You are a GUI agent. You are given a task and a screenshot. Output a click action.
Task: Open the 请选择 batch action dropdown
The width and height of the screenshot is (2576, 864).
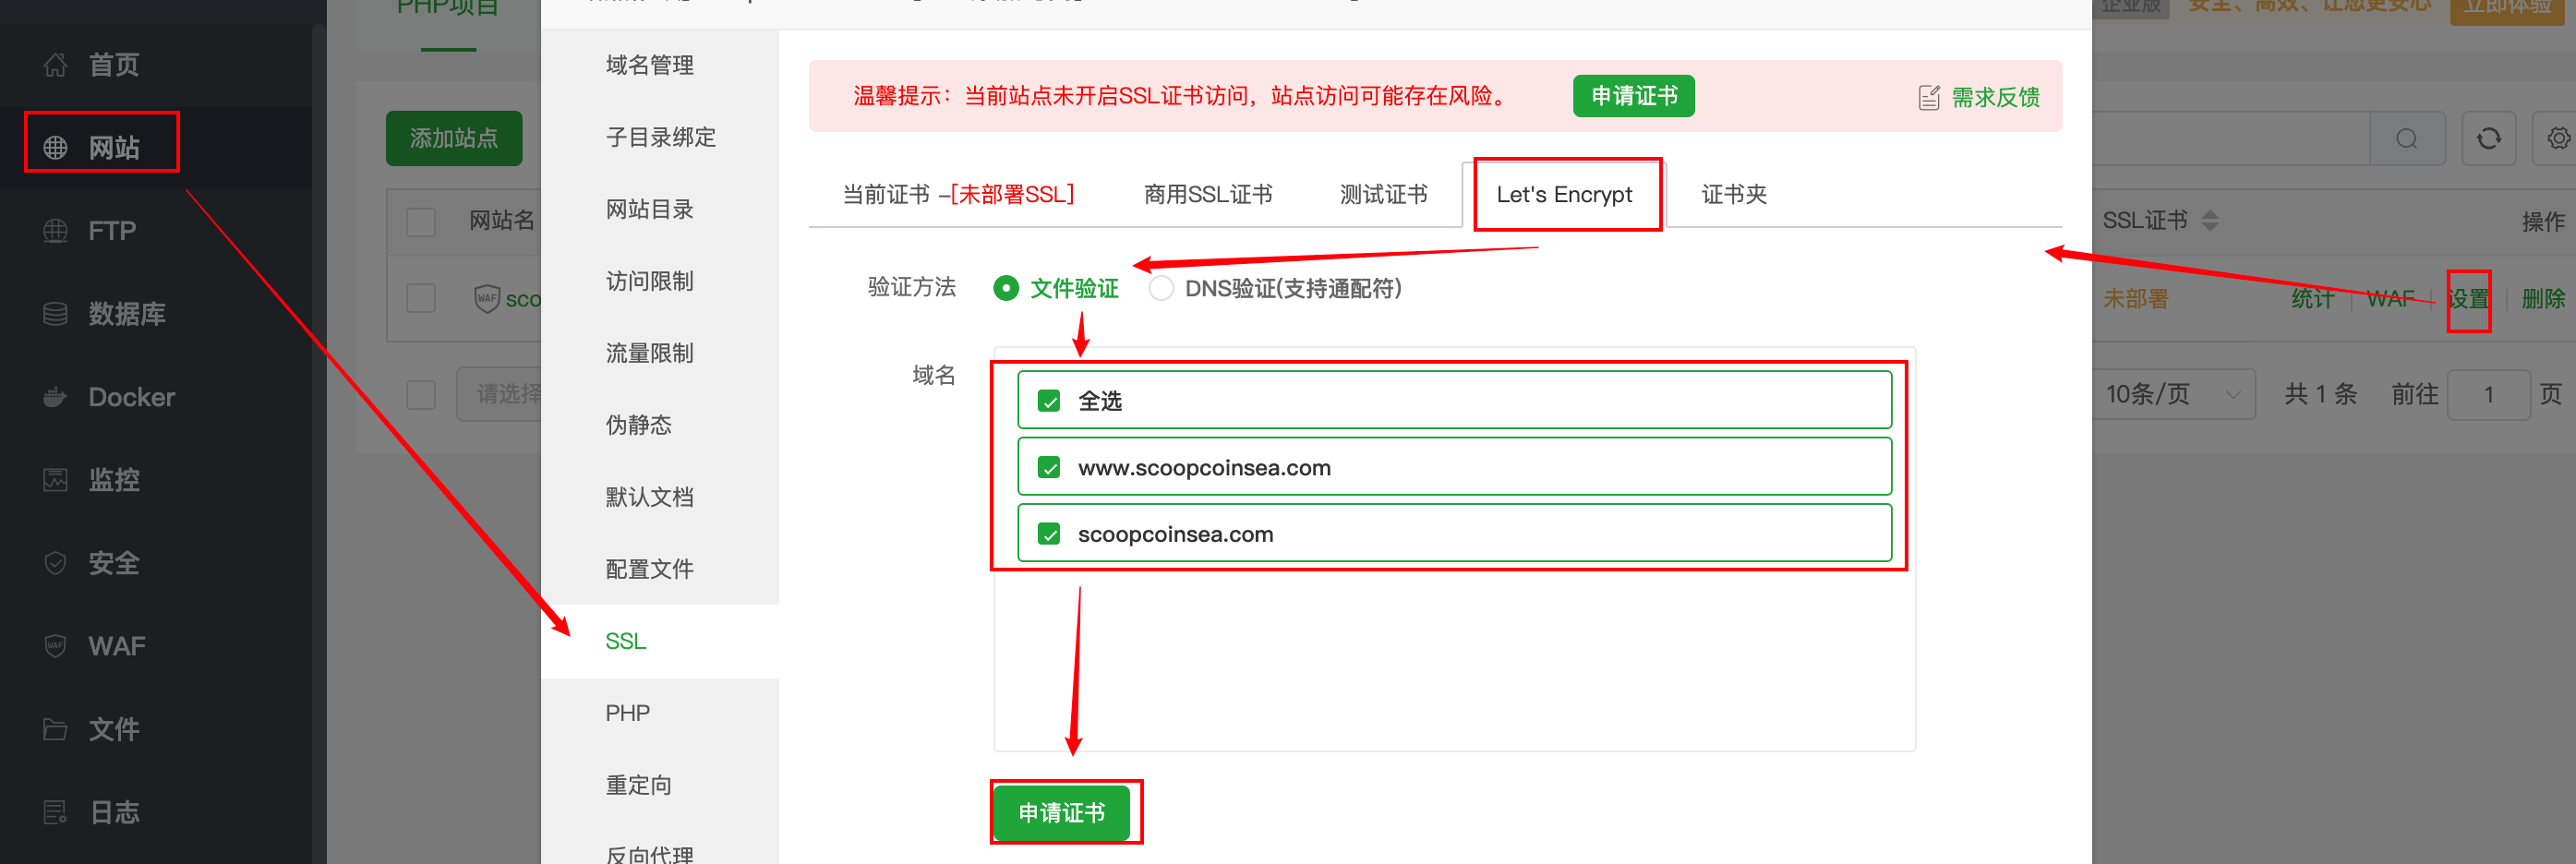[500, 394]
